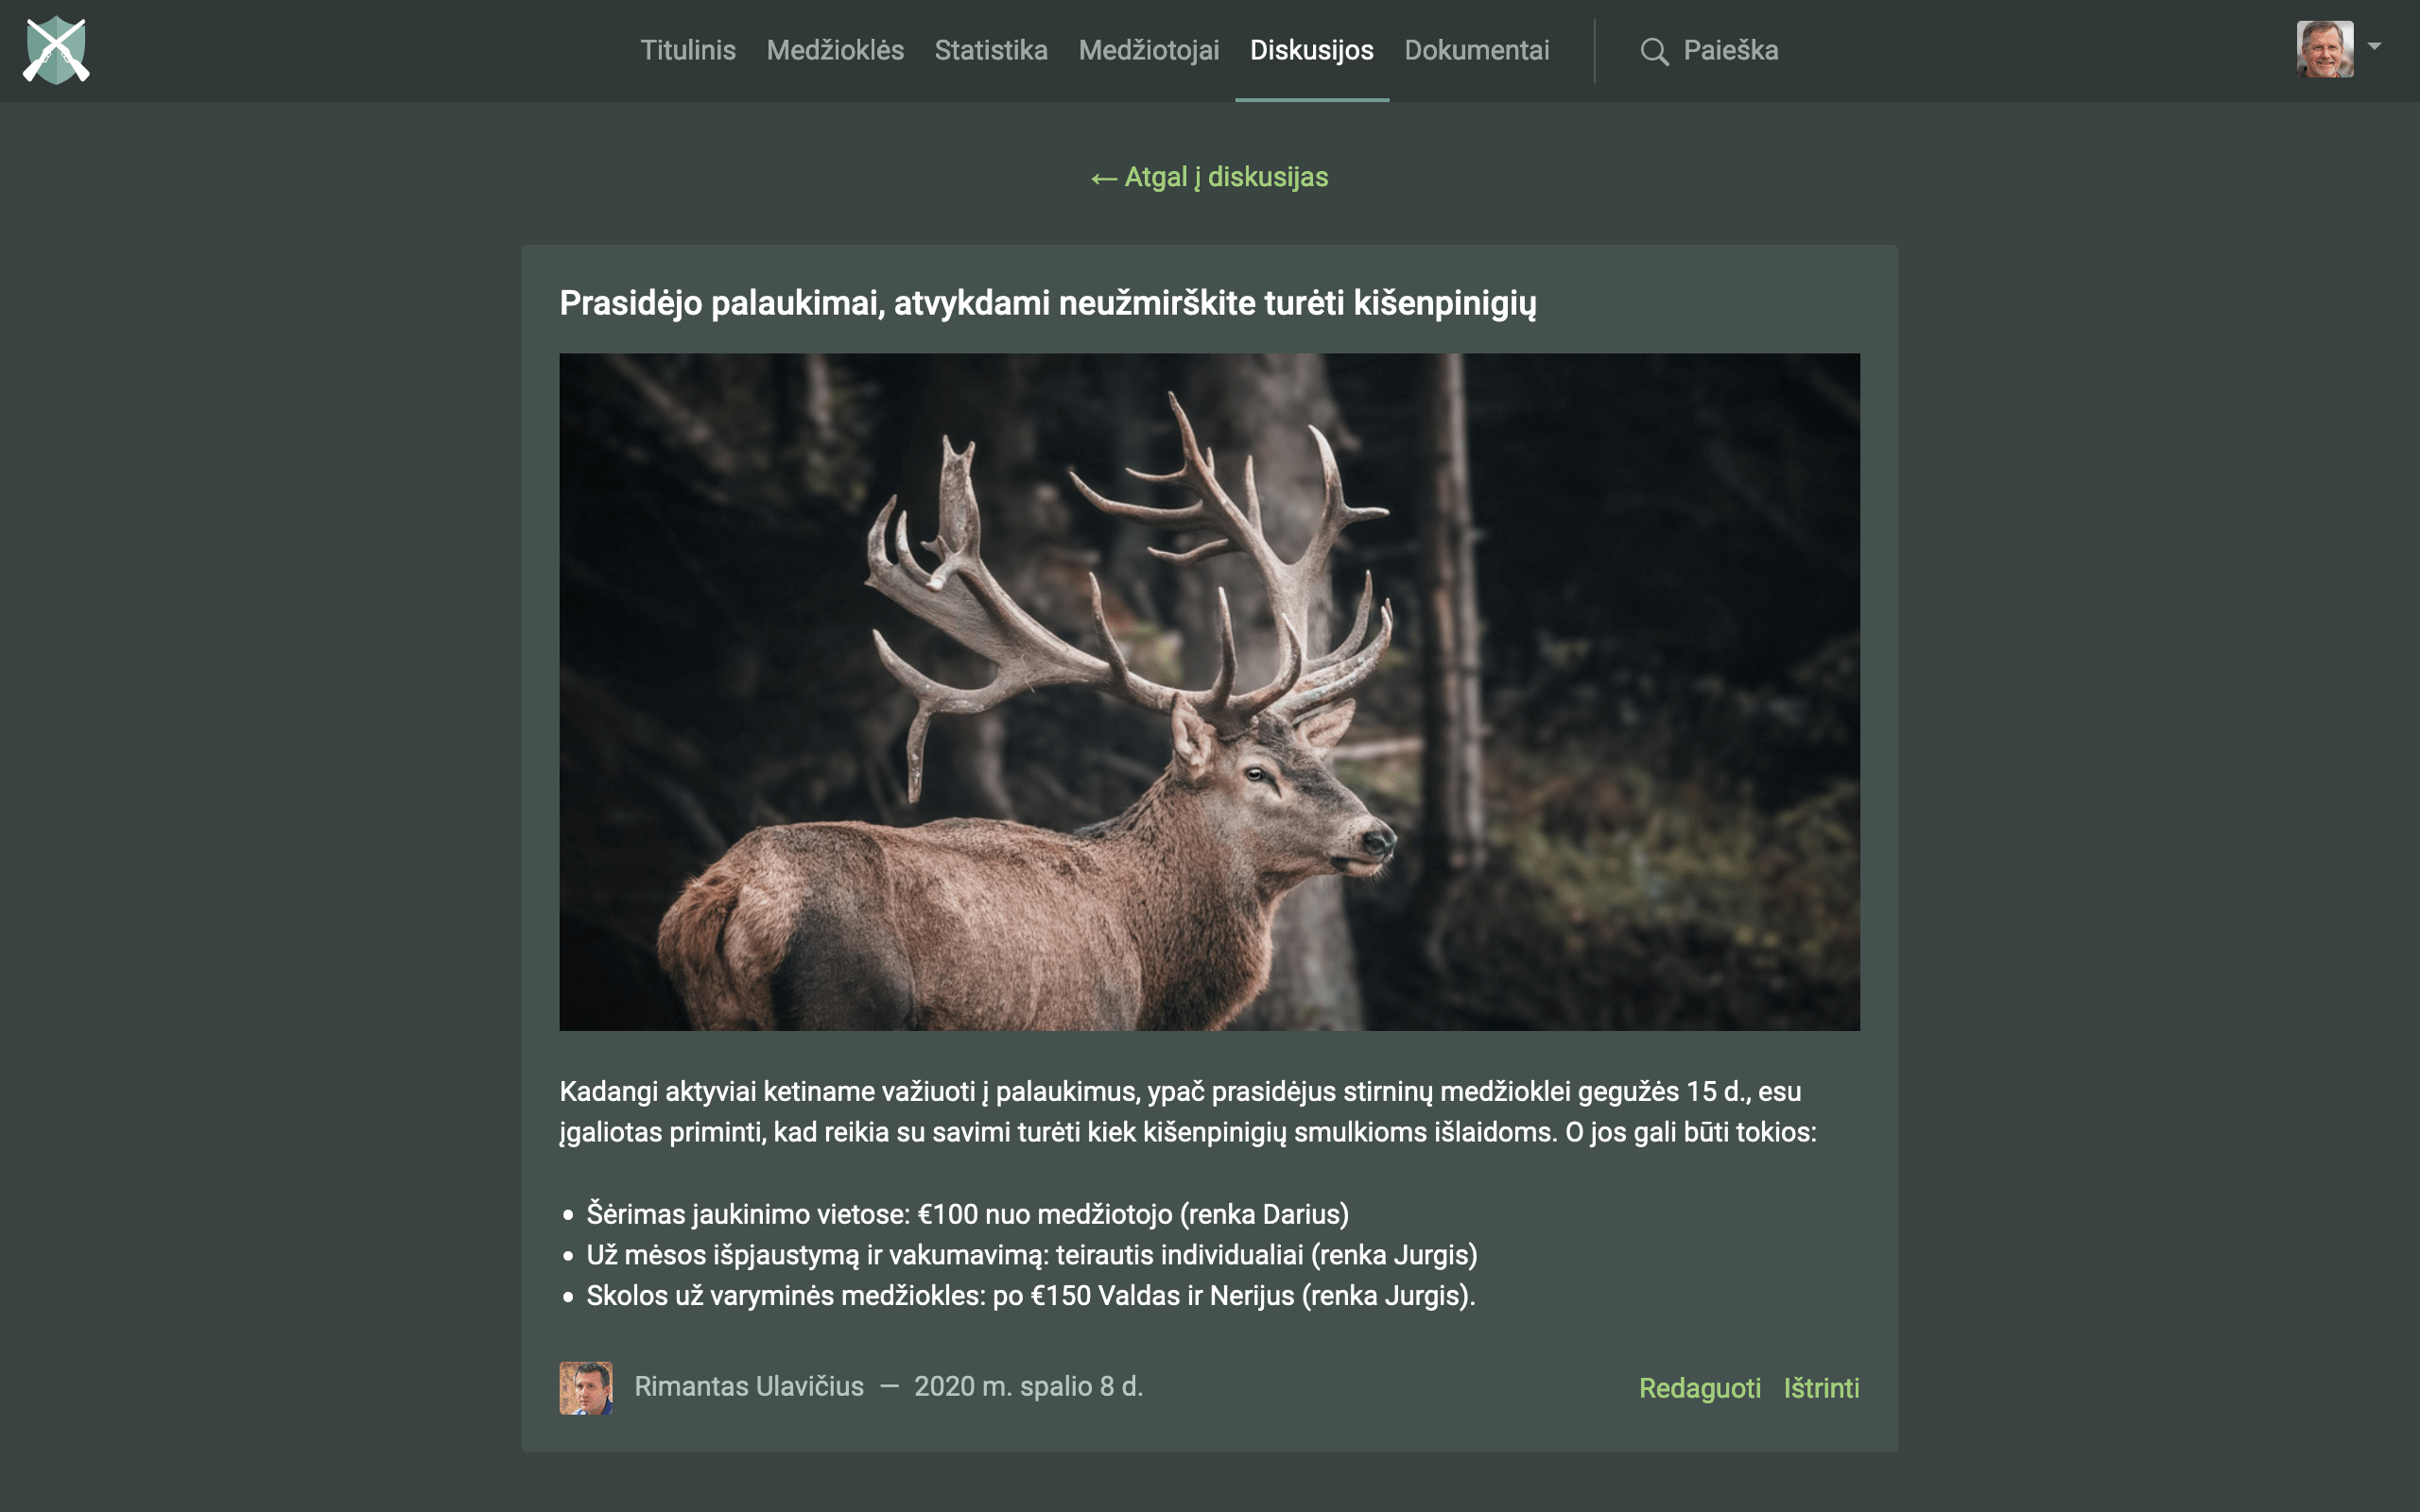Screen dimensions: 2420x1512
Task: Click the crossed rifles shield logo
Action: tap(57, 50)
